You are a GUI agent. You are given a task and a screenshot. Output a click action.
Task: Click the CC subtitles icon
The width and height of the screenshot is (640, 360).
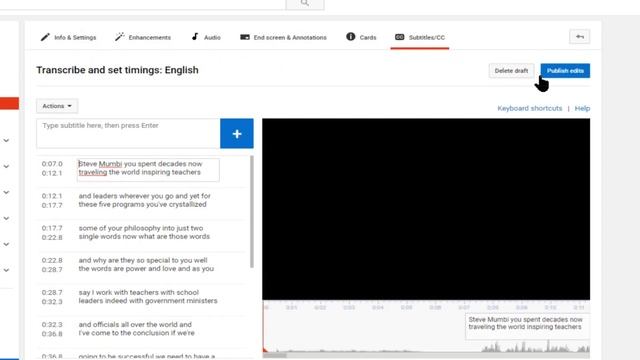tap(400, 37)
